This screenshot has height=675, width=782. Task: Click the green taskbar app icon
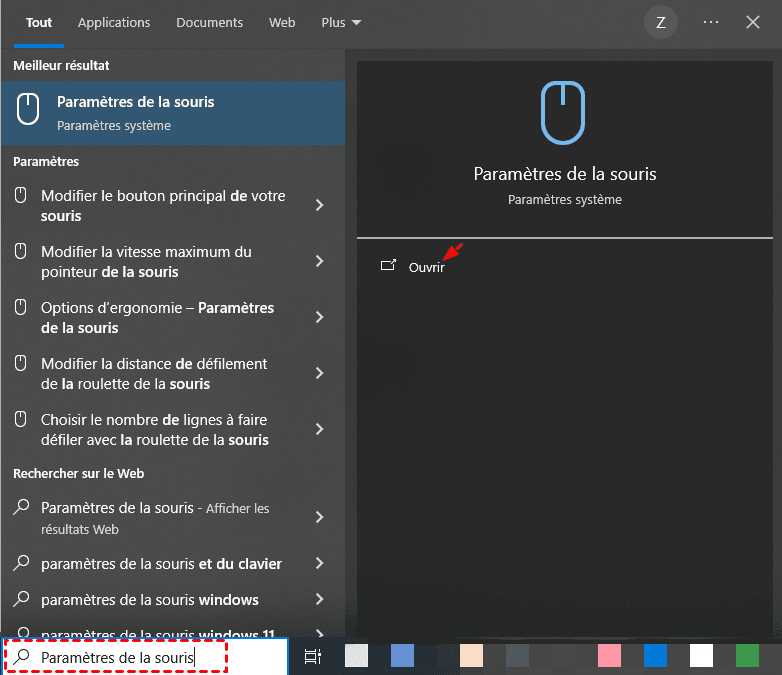pos(747,656)
